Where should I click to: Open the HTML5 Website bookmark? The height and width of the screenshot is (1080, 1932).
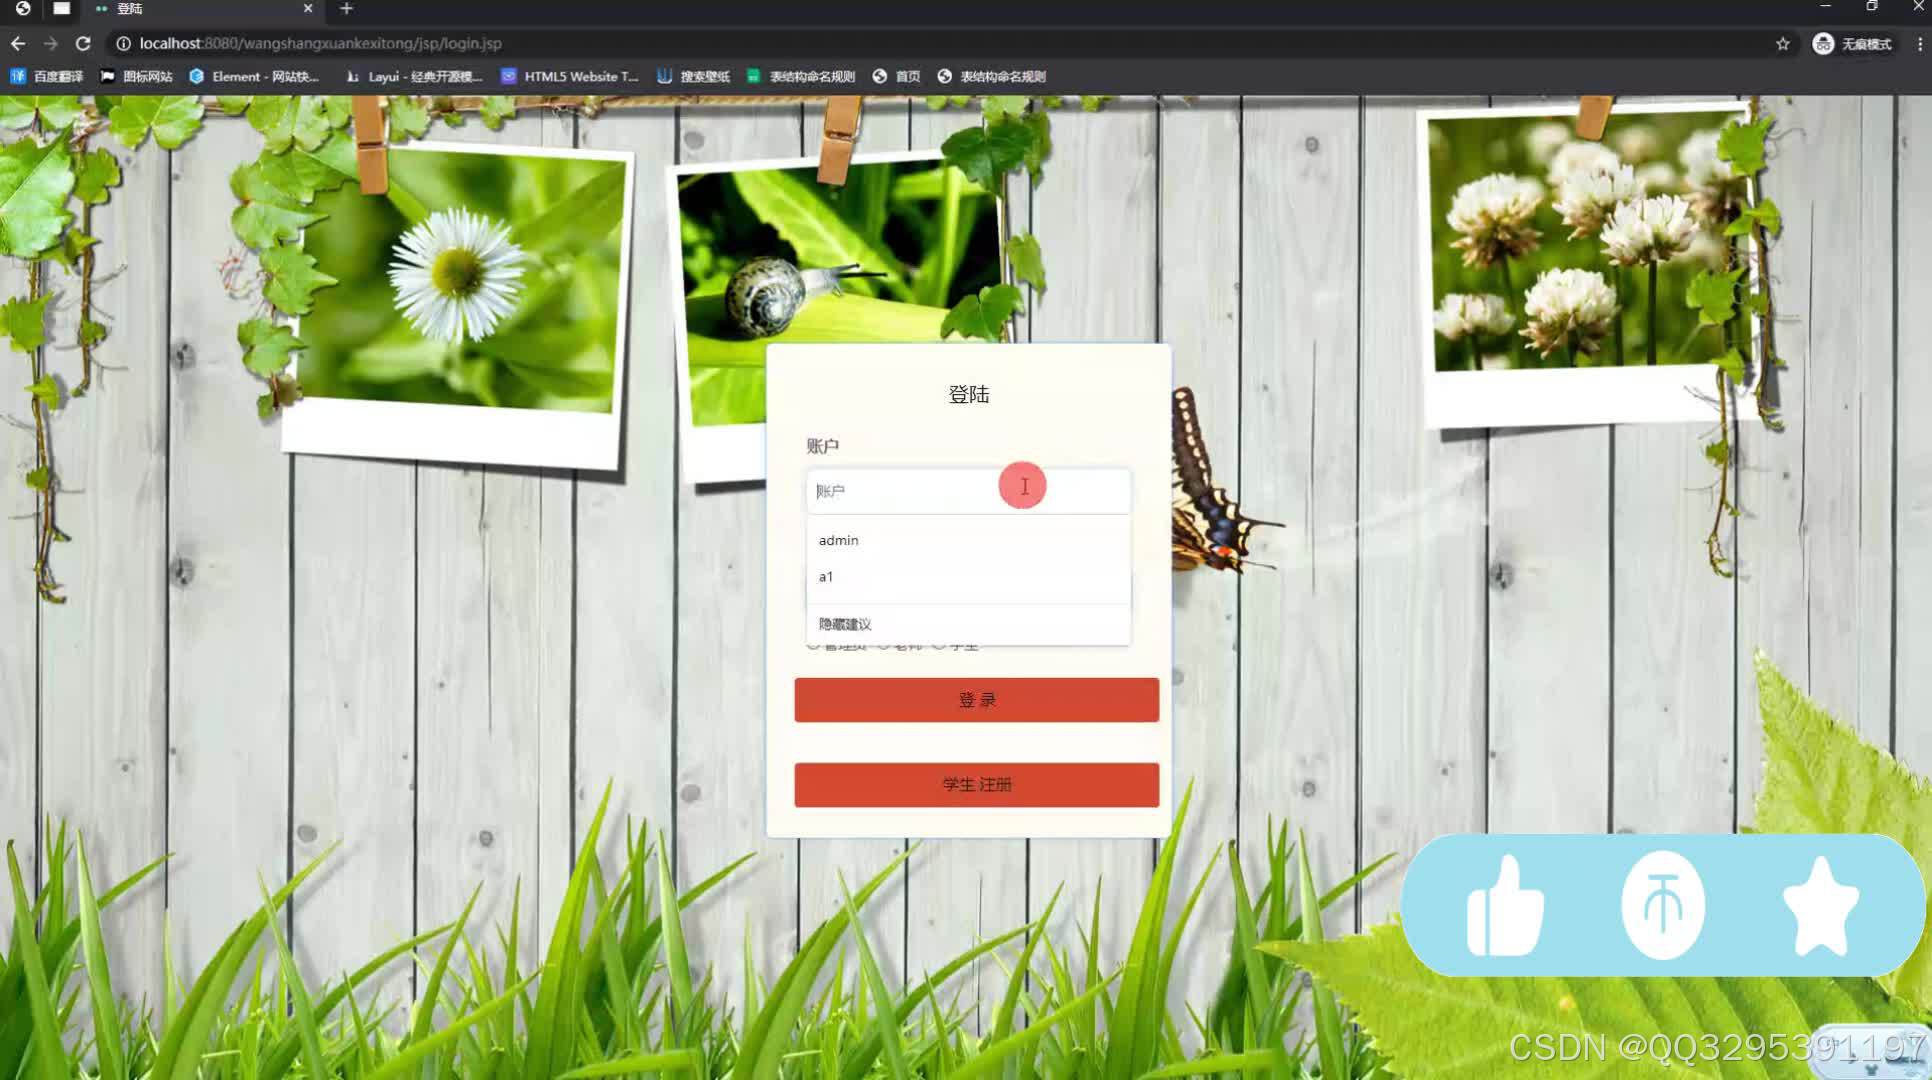click(x=569, y=77)
